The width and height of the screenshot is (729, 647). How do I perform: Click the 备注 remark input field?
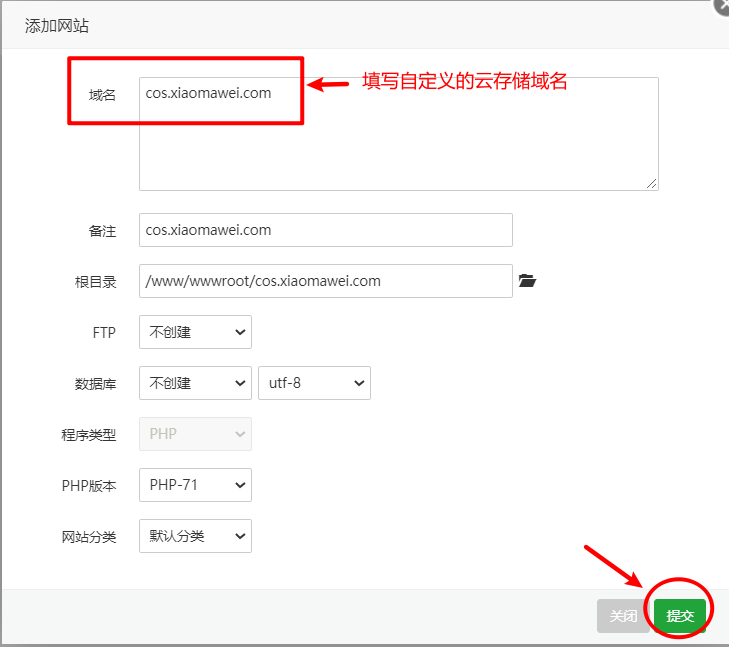(x=326, y=230)
